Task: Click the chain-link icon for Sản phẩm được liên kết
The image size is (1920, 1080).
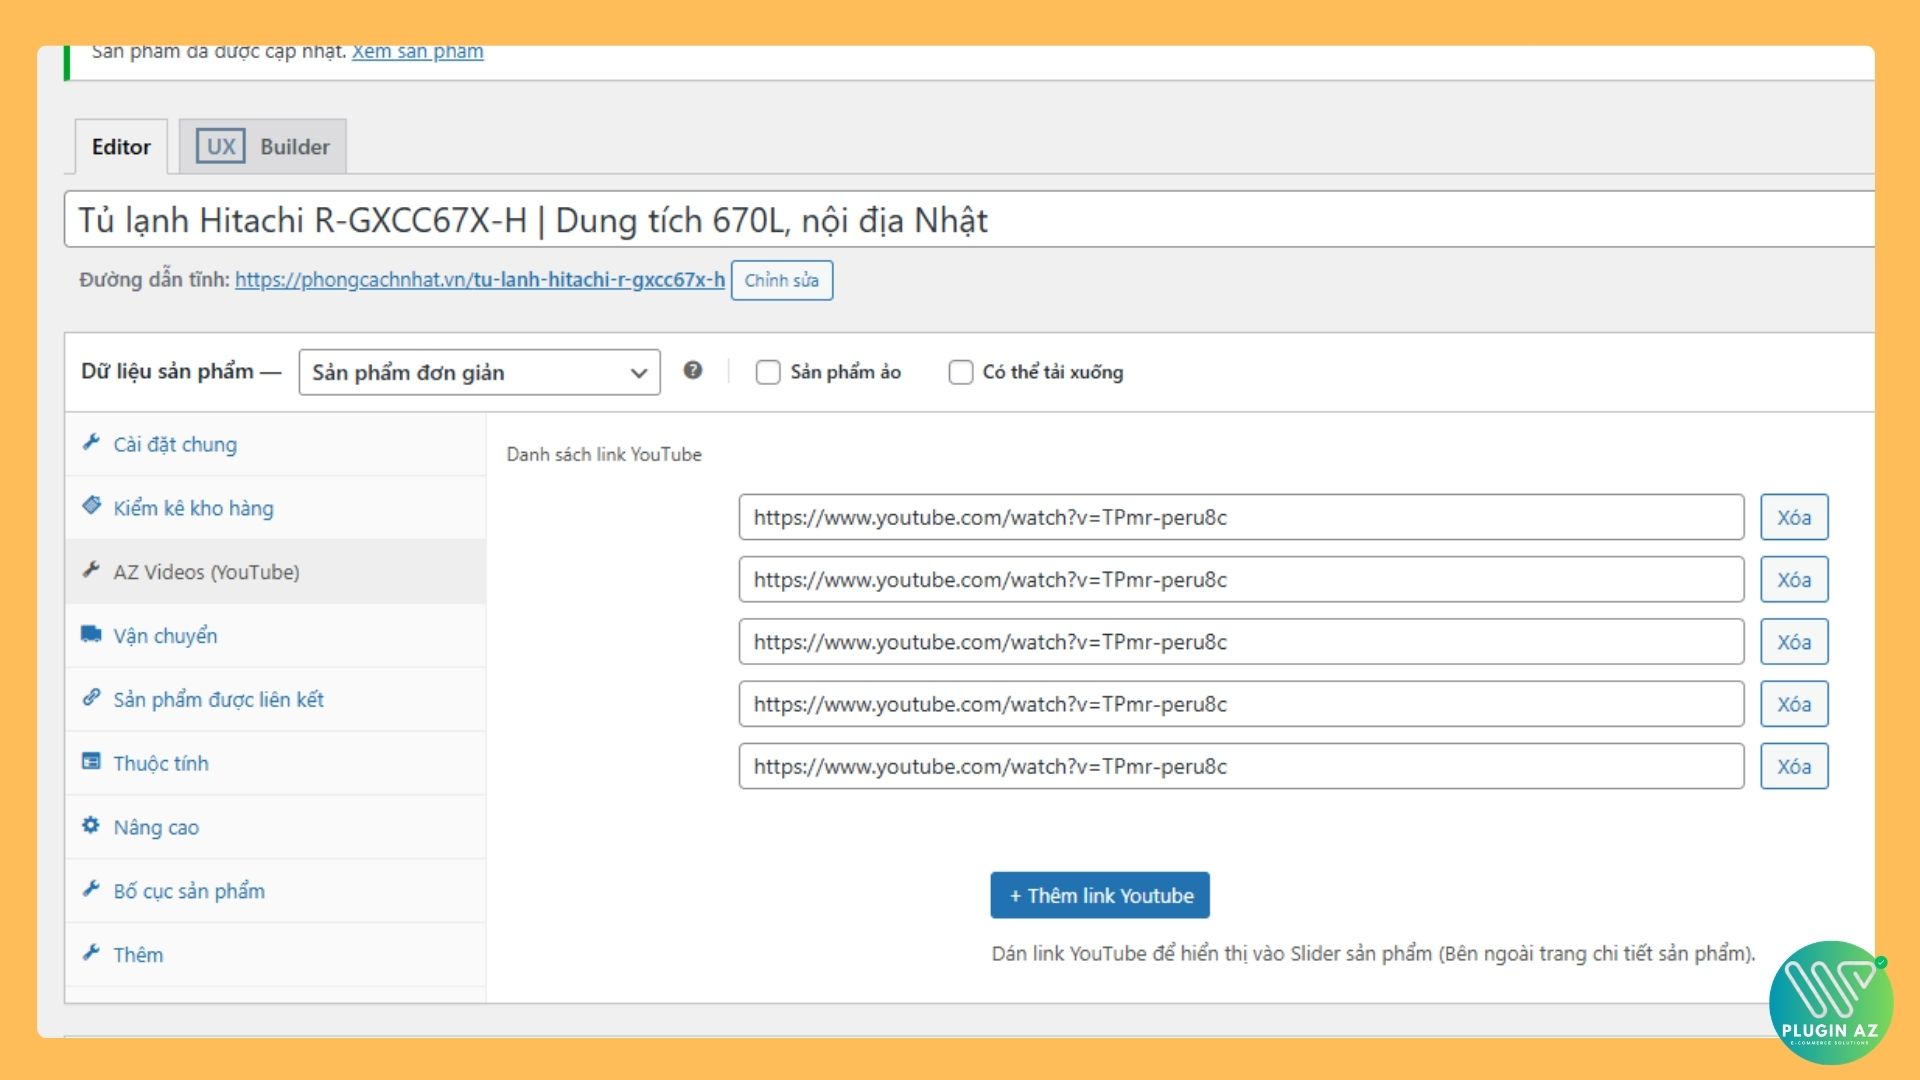Action: [x=93, y=698]
